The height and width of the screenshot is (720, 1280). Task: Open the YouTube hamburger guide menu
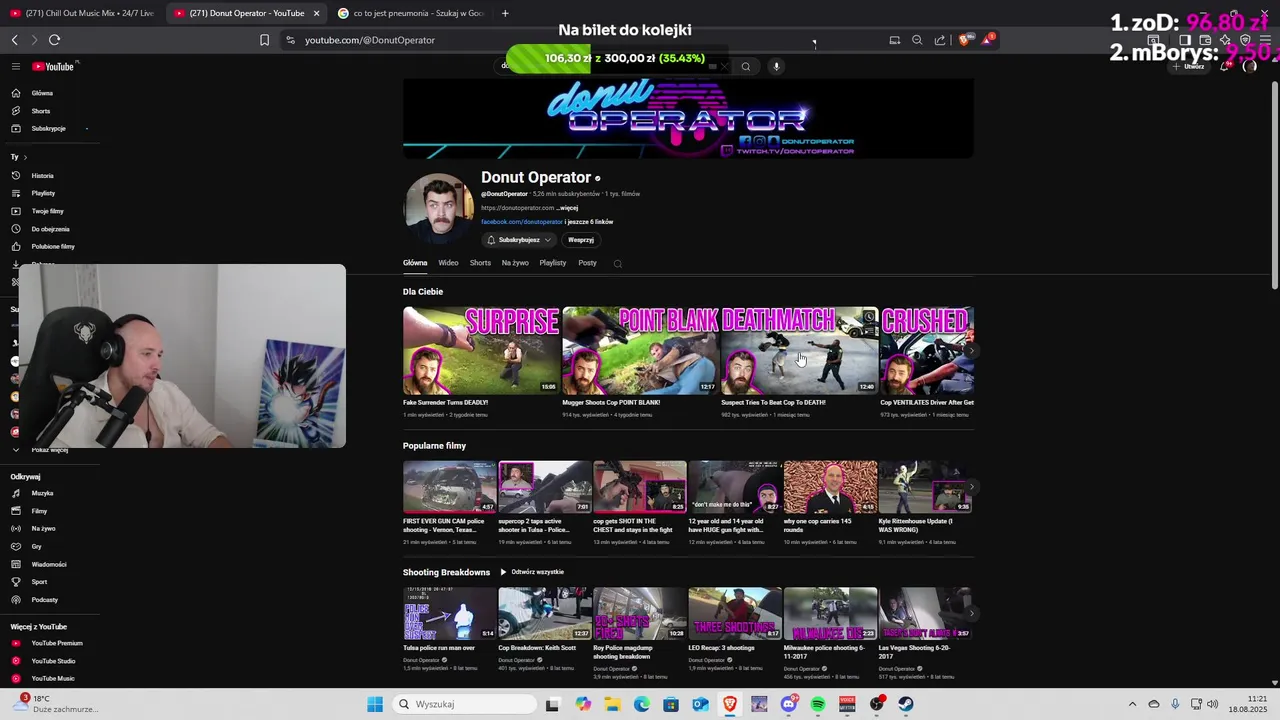pyautogui.click(x=16, y=66)
